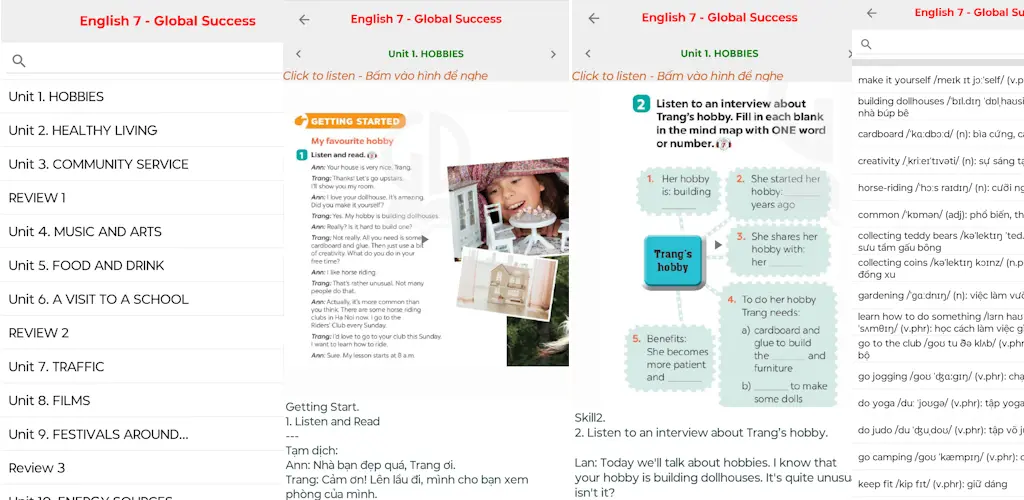Select 'building dollhouses' vocabulary entry
The height and width of the screenshot is (500, 1024).
pos(938,107)
